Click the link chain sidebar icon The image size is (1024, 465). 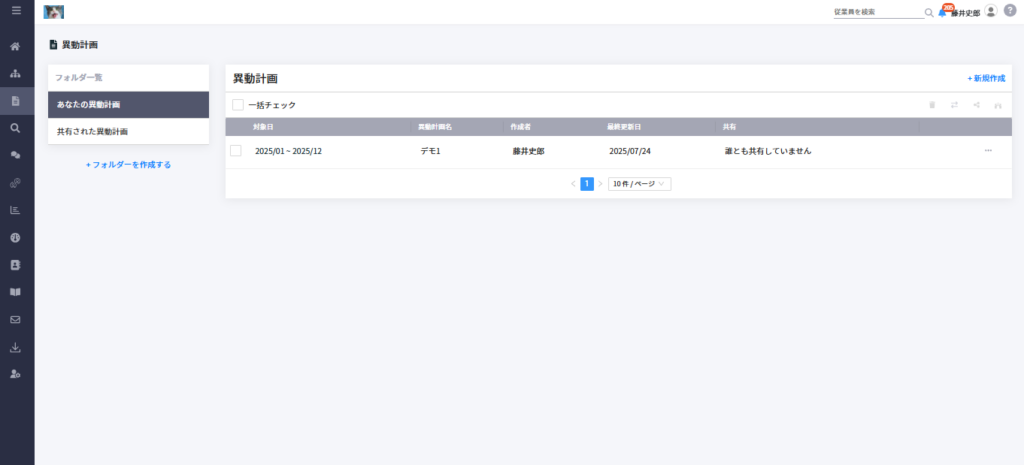[16, 183]
